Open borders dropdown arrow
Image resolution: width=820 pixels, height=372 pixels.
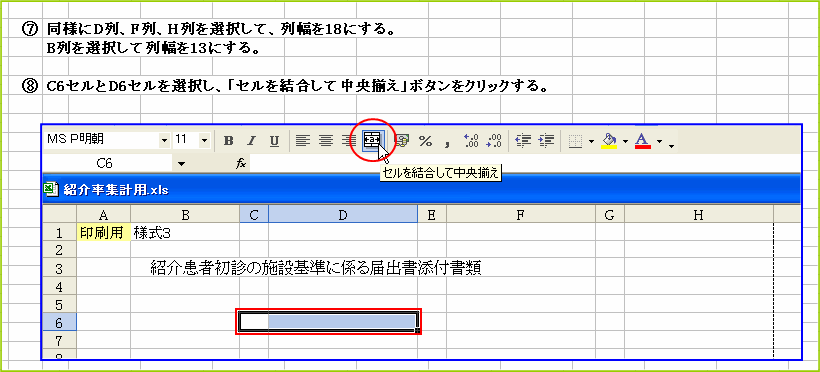tap(591, 141)
